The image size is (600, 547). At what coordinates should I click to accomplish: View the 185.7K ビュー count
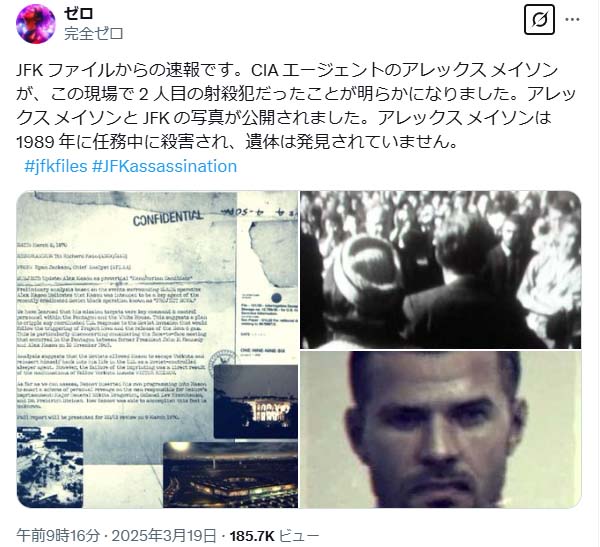click(x=274, y=536)
